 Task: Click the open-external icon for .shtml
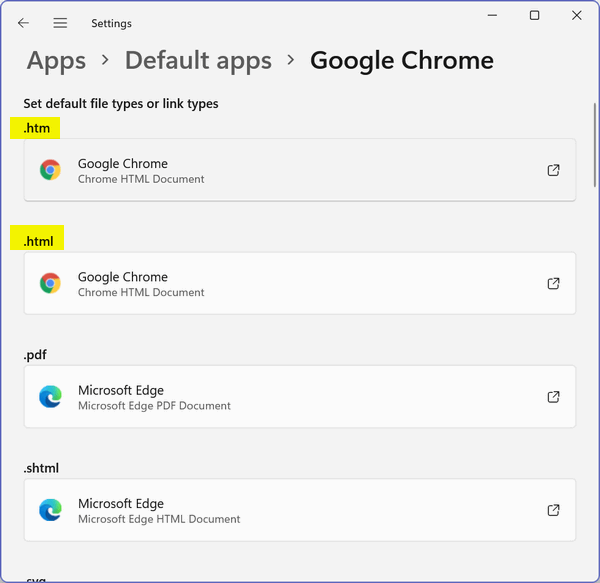pos(553,510)
